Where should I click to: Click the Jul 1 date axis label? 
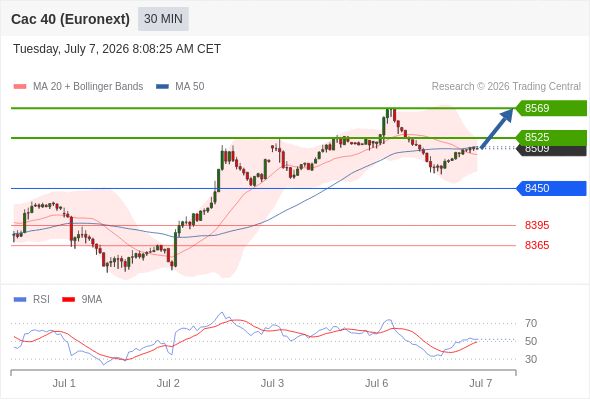click(64, 383)
